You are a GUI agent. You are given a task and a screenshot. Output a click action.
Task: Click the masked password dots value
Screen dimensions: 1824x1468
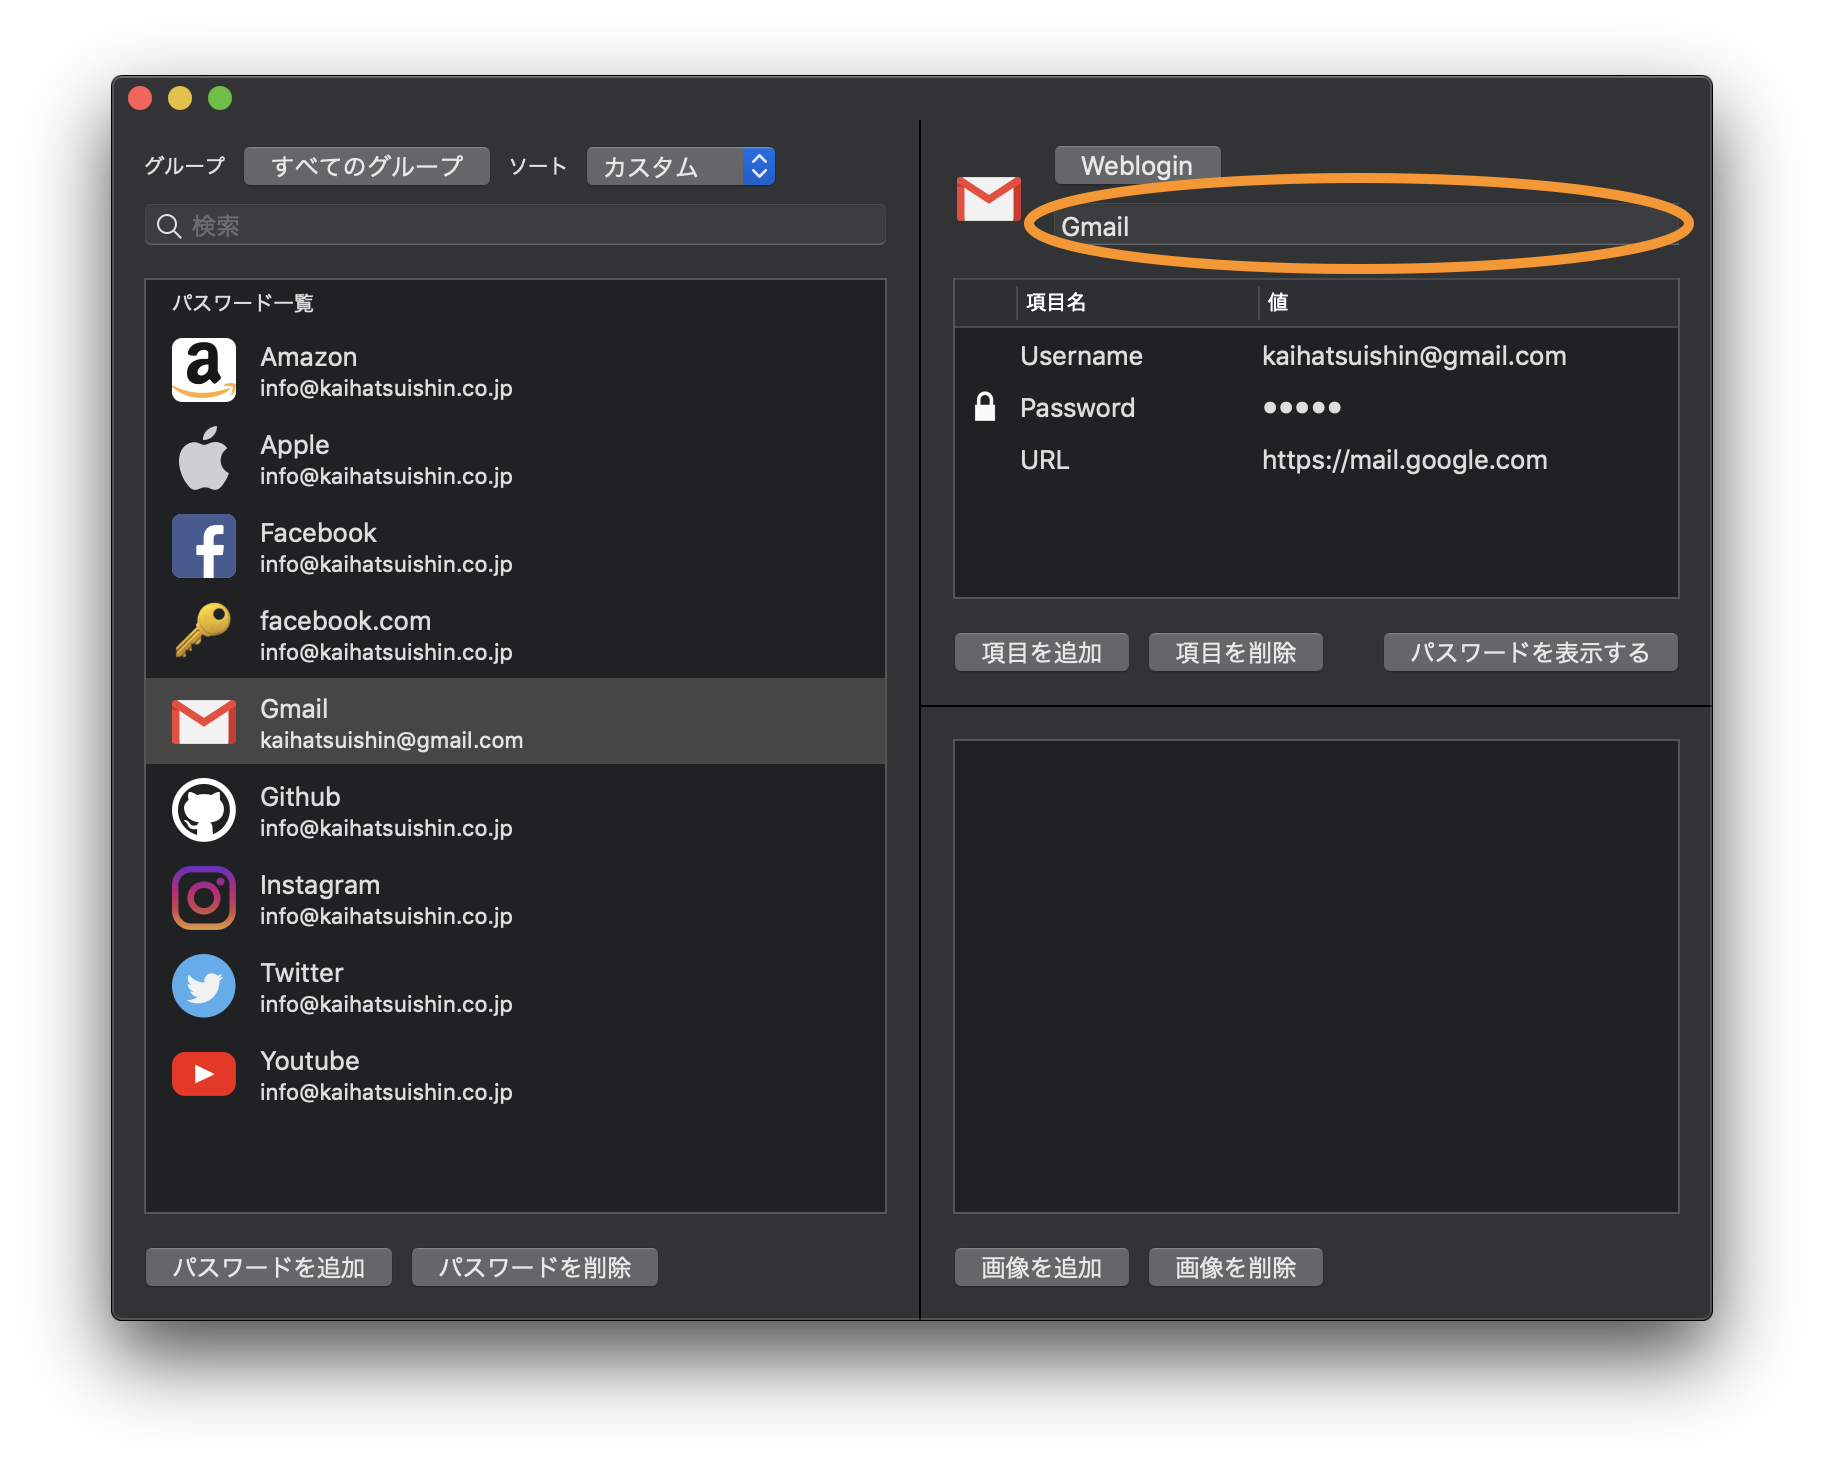click(x=1301, y=407)
